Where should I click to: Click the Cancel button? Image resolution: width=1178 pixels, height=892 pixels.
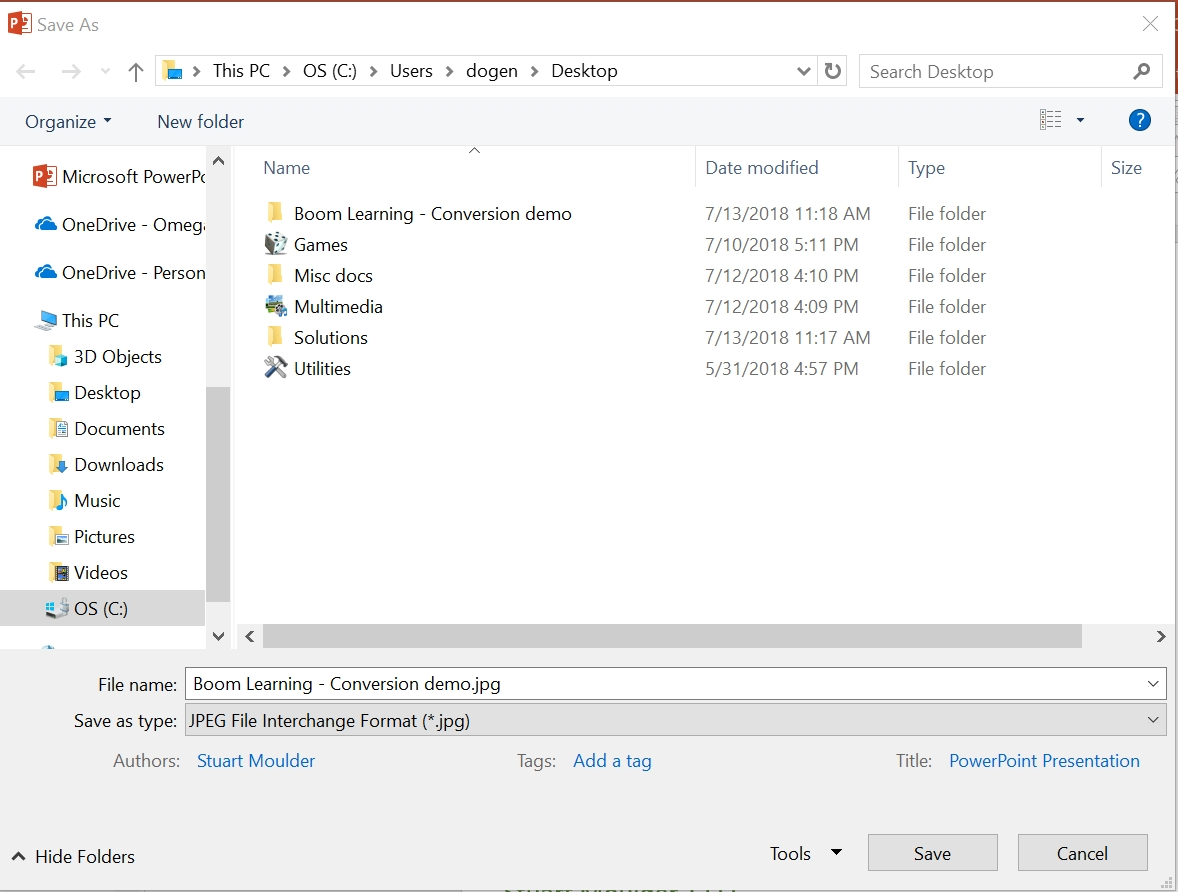pyautogui.click(x=1082, y=853)
